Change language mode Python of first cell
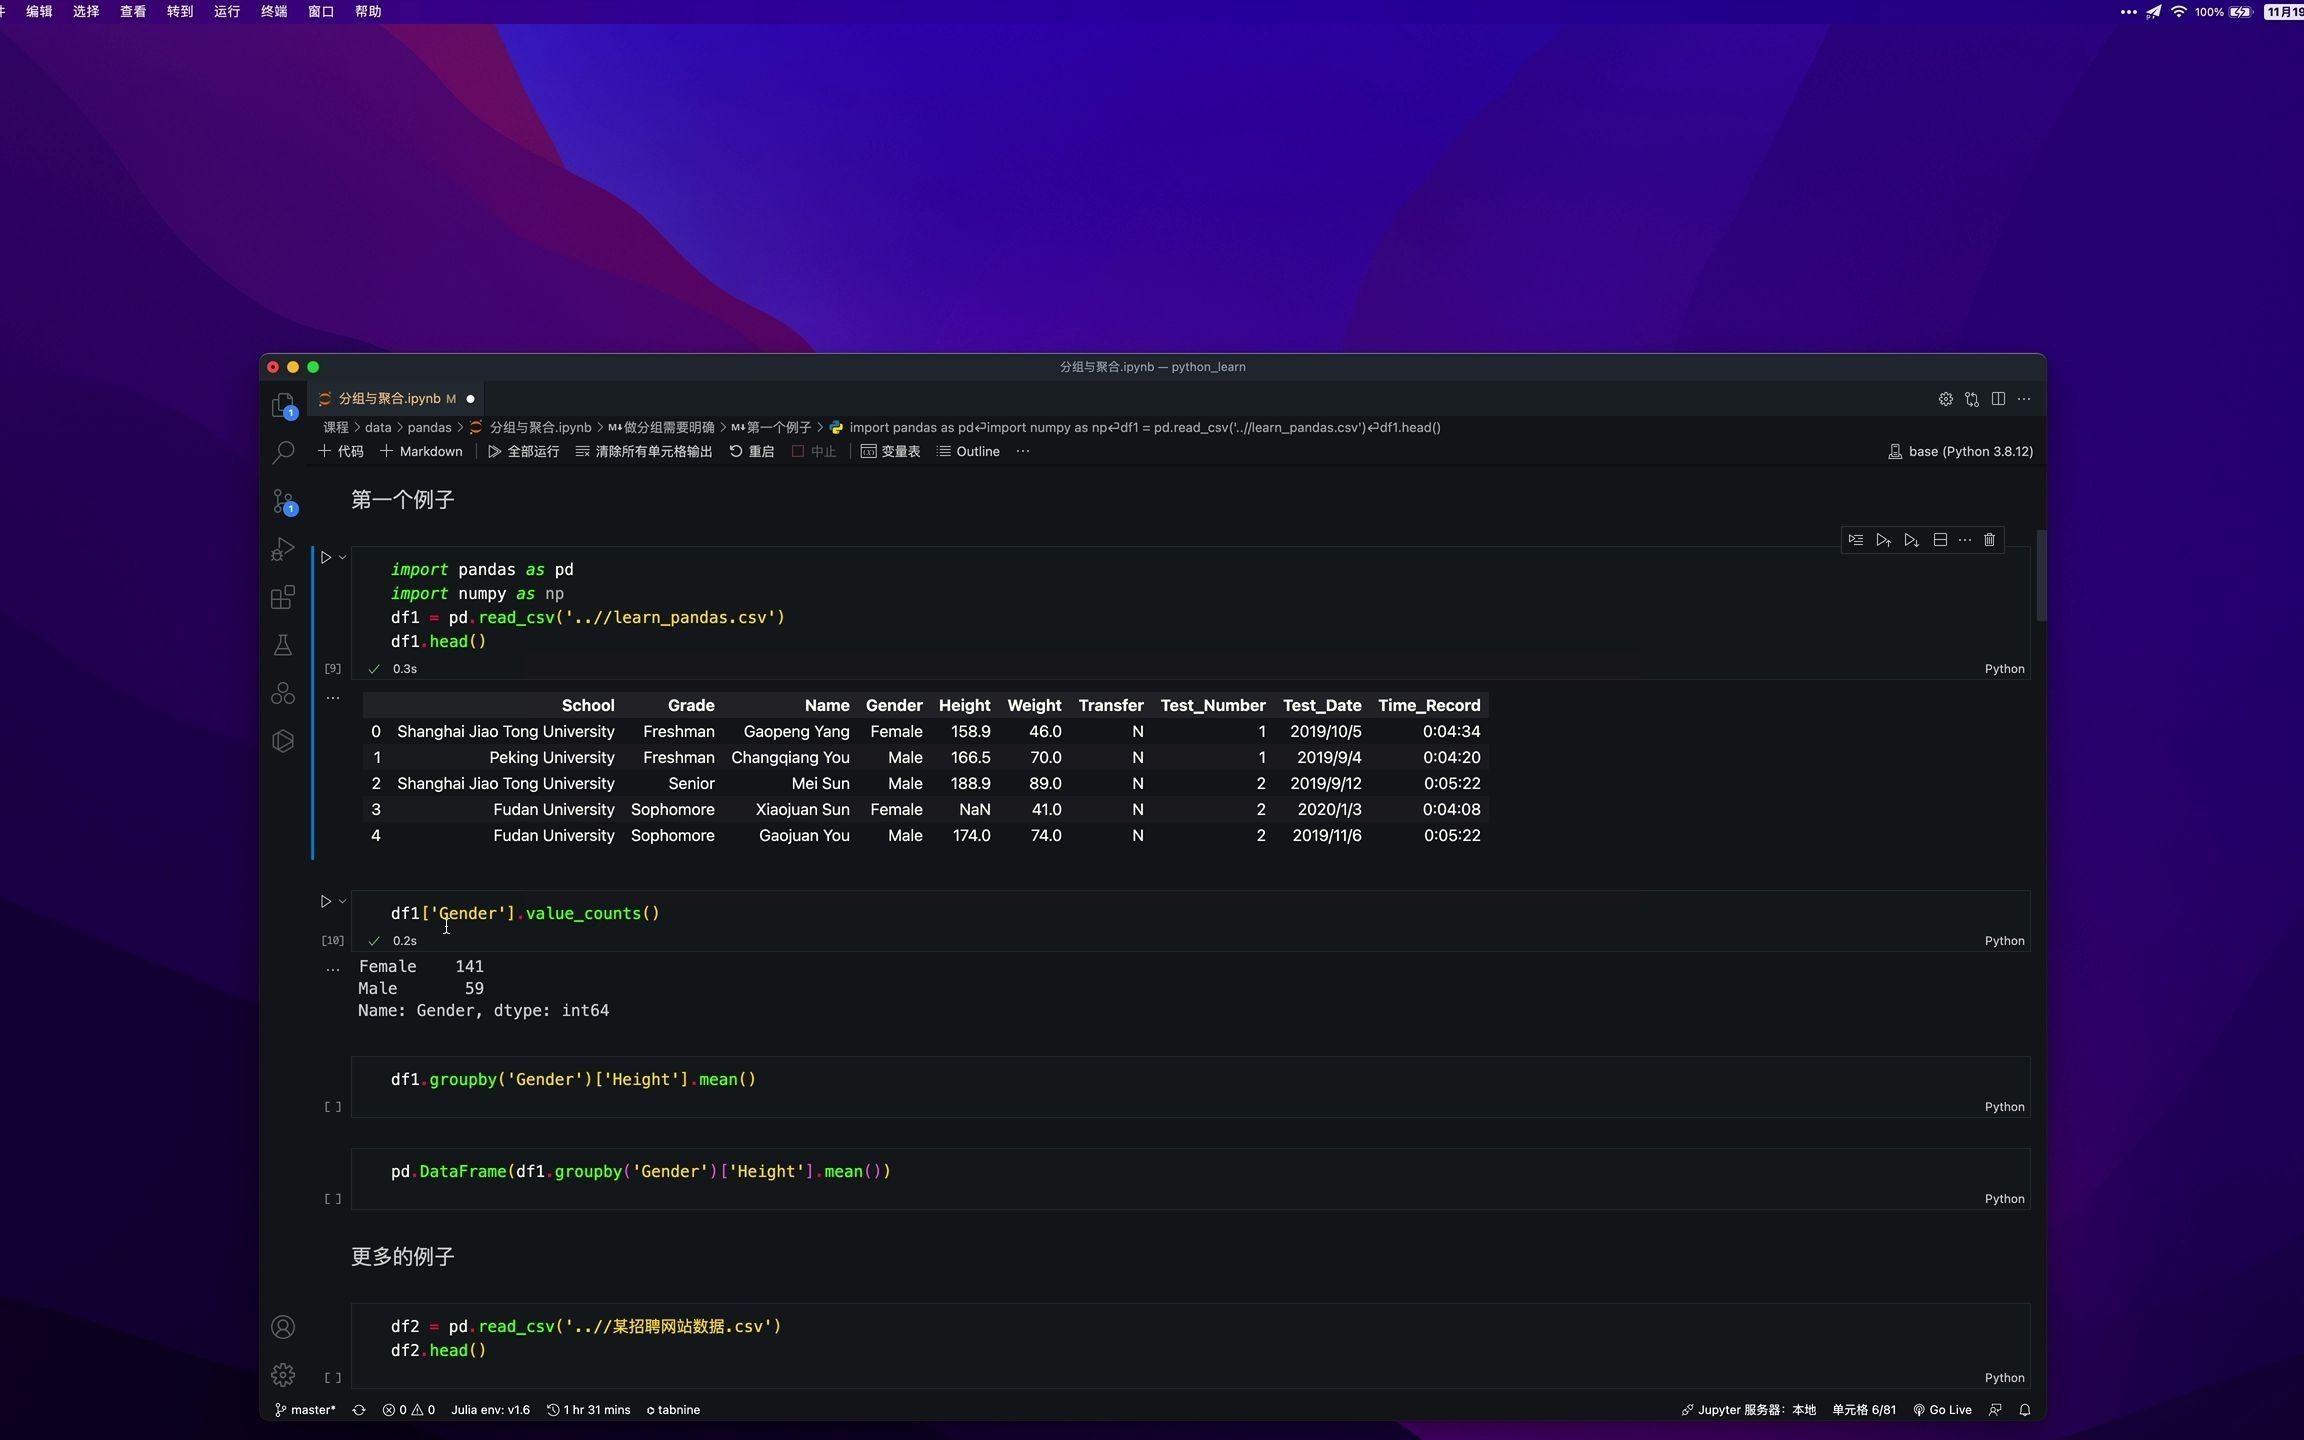This screenshot has height=1440, width=2304. (x=2004, y=669)
